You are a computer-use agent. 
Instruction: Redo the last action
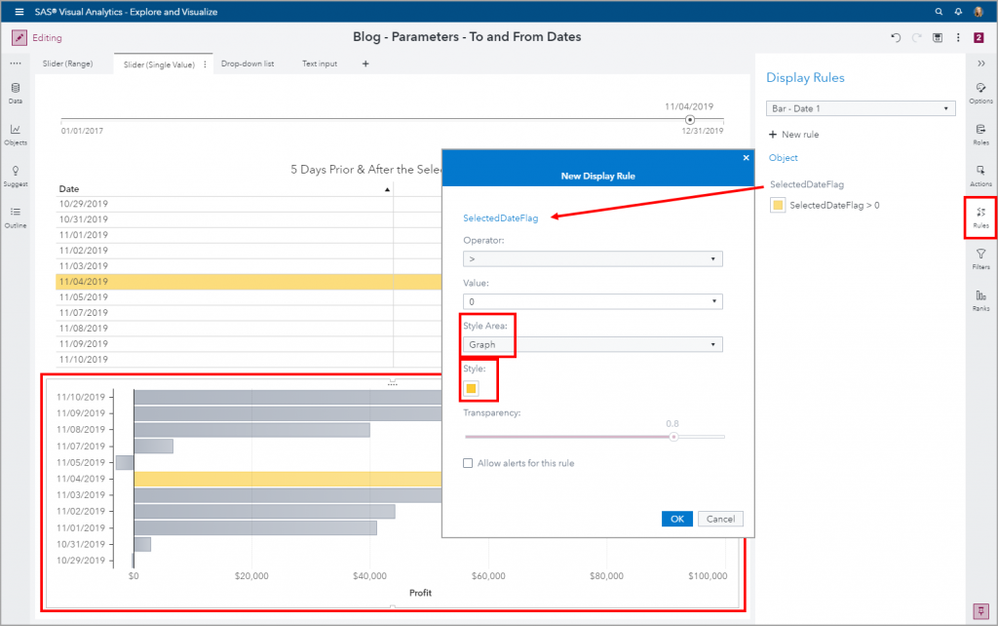coord(917,38)
